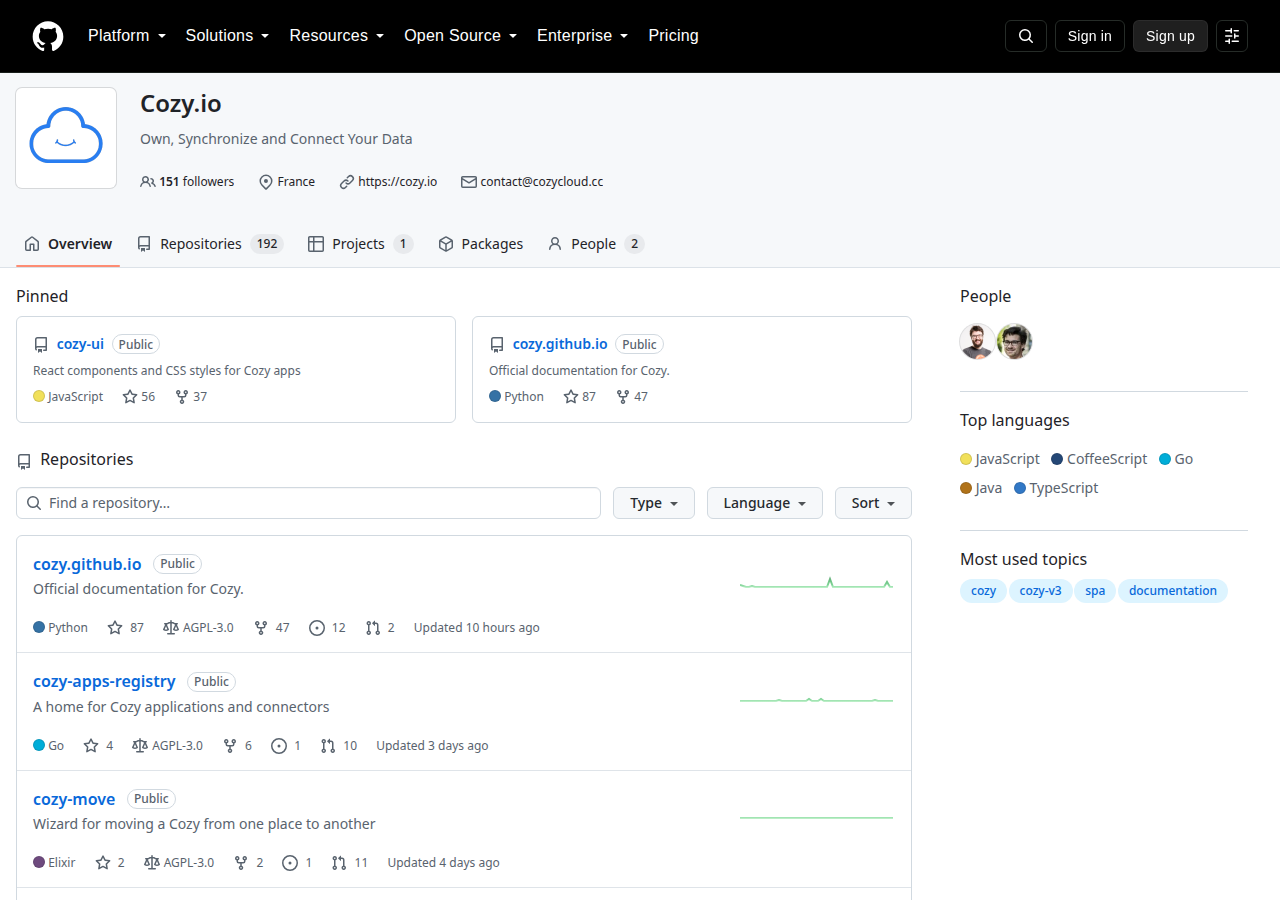
Task: Click the Sign in button
Action: [1090, 36]
